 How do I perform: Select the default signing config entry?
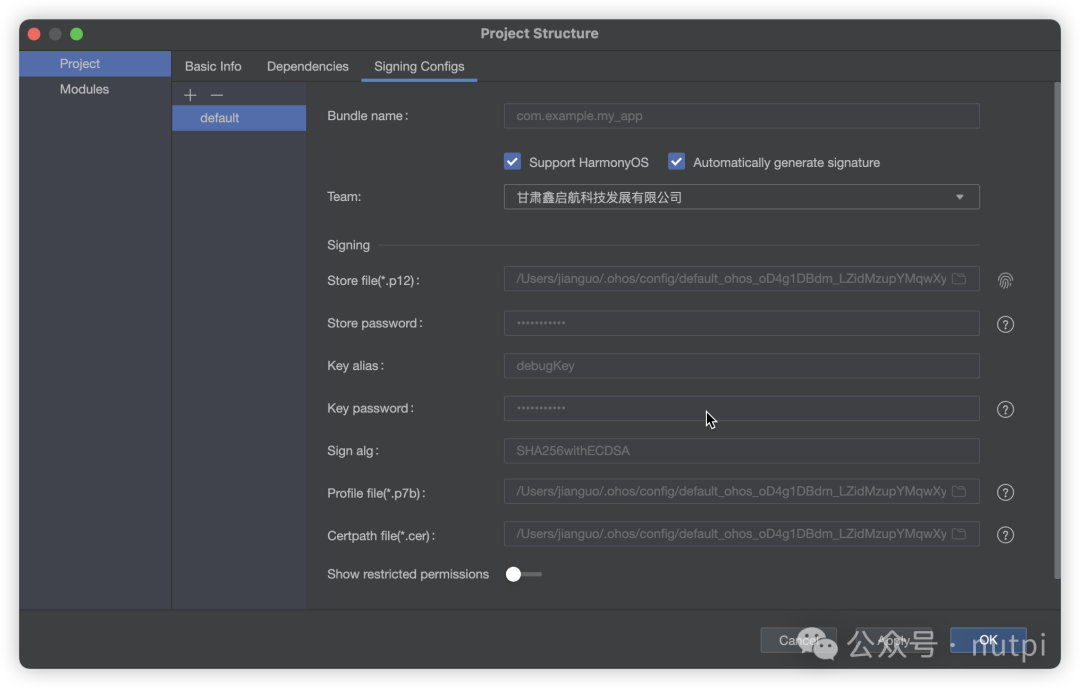(x=238, y=117)
